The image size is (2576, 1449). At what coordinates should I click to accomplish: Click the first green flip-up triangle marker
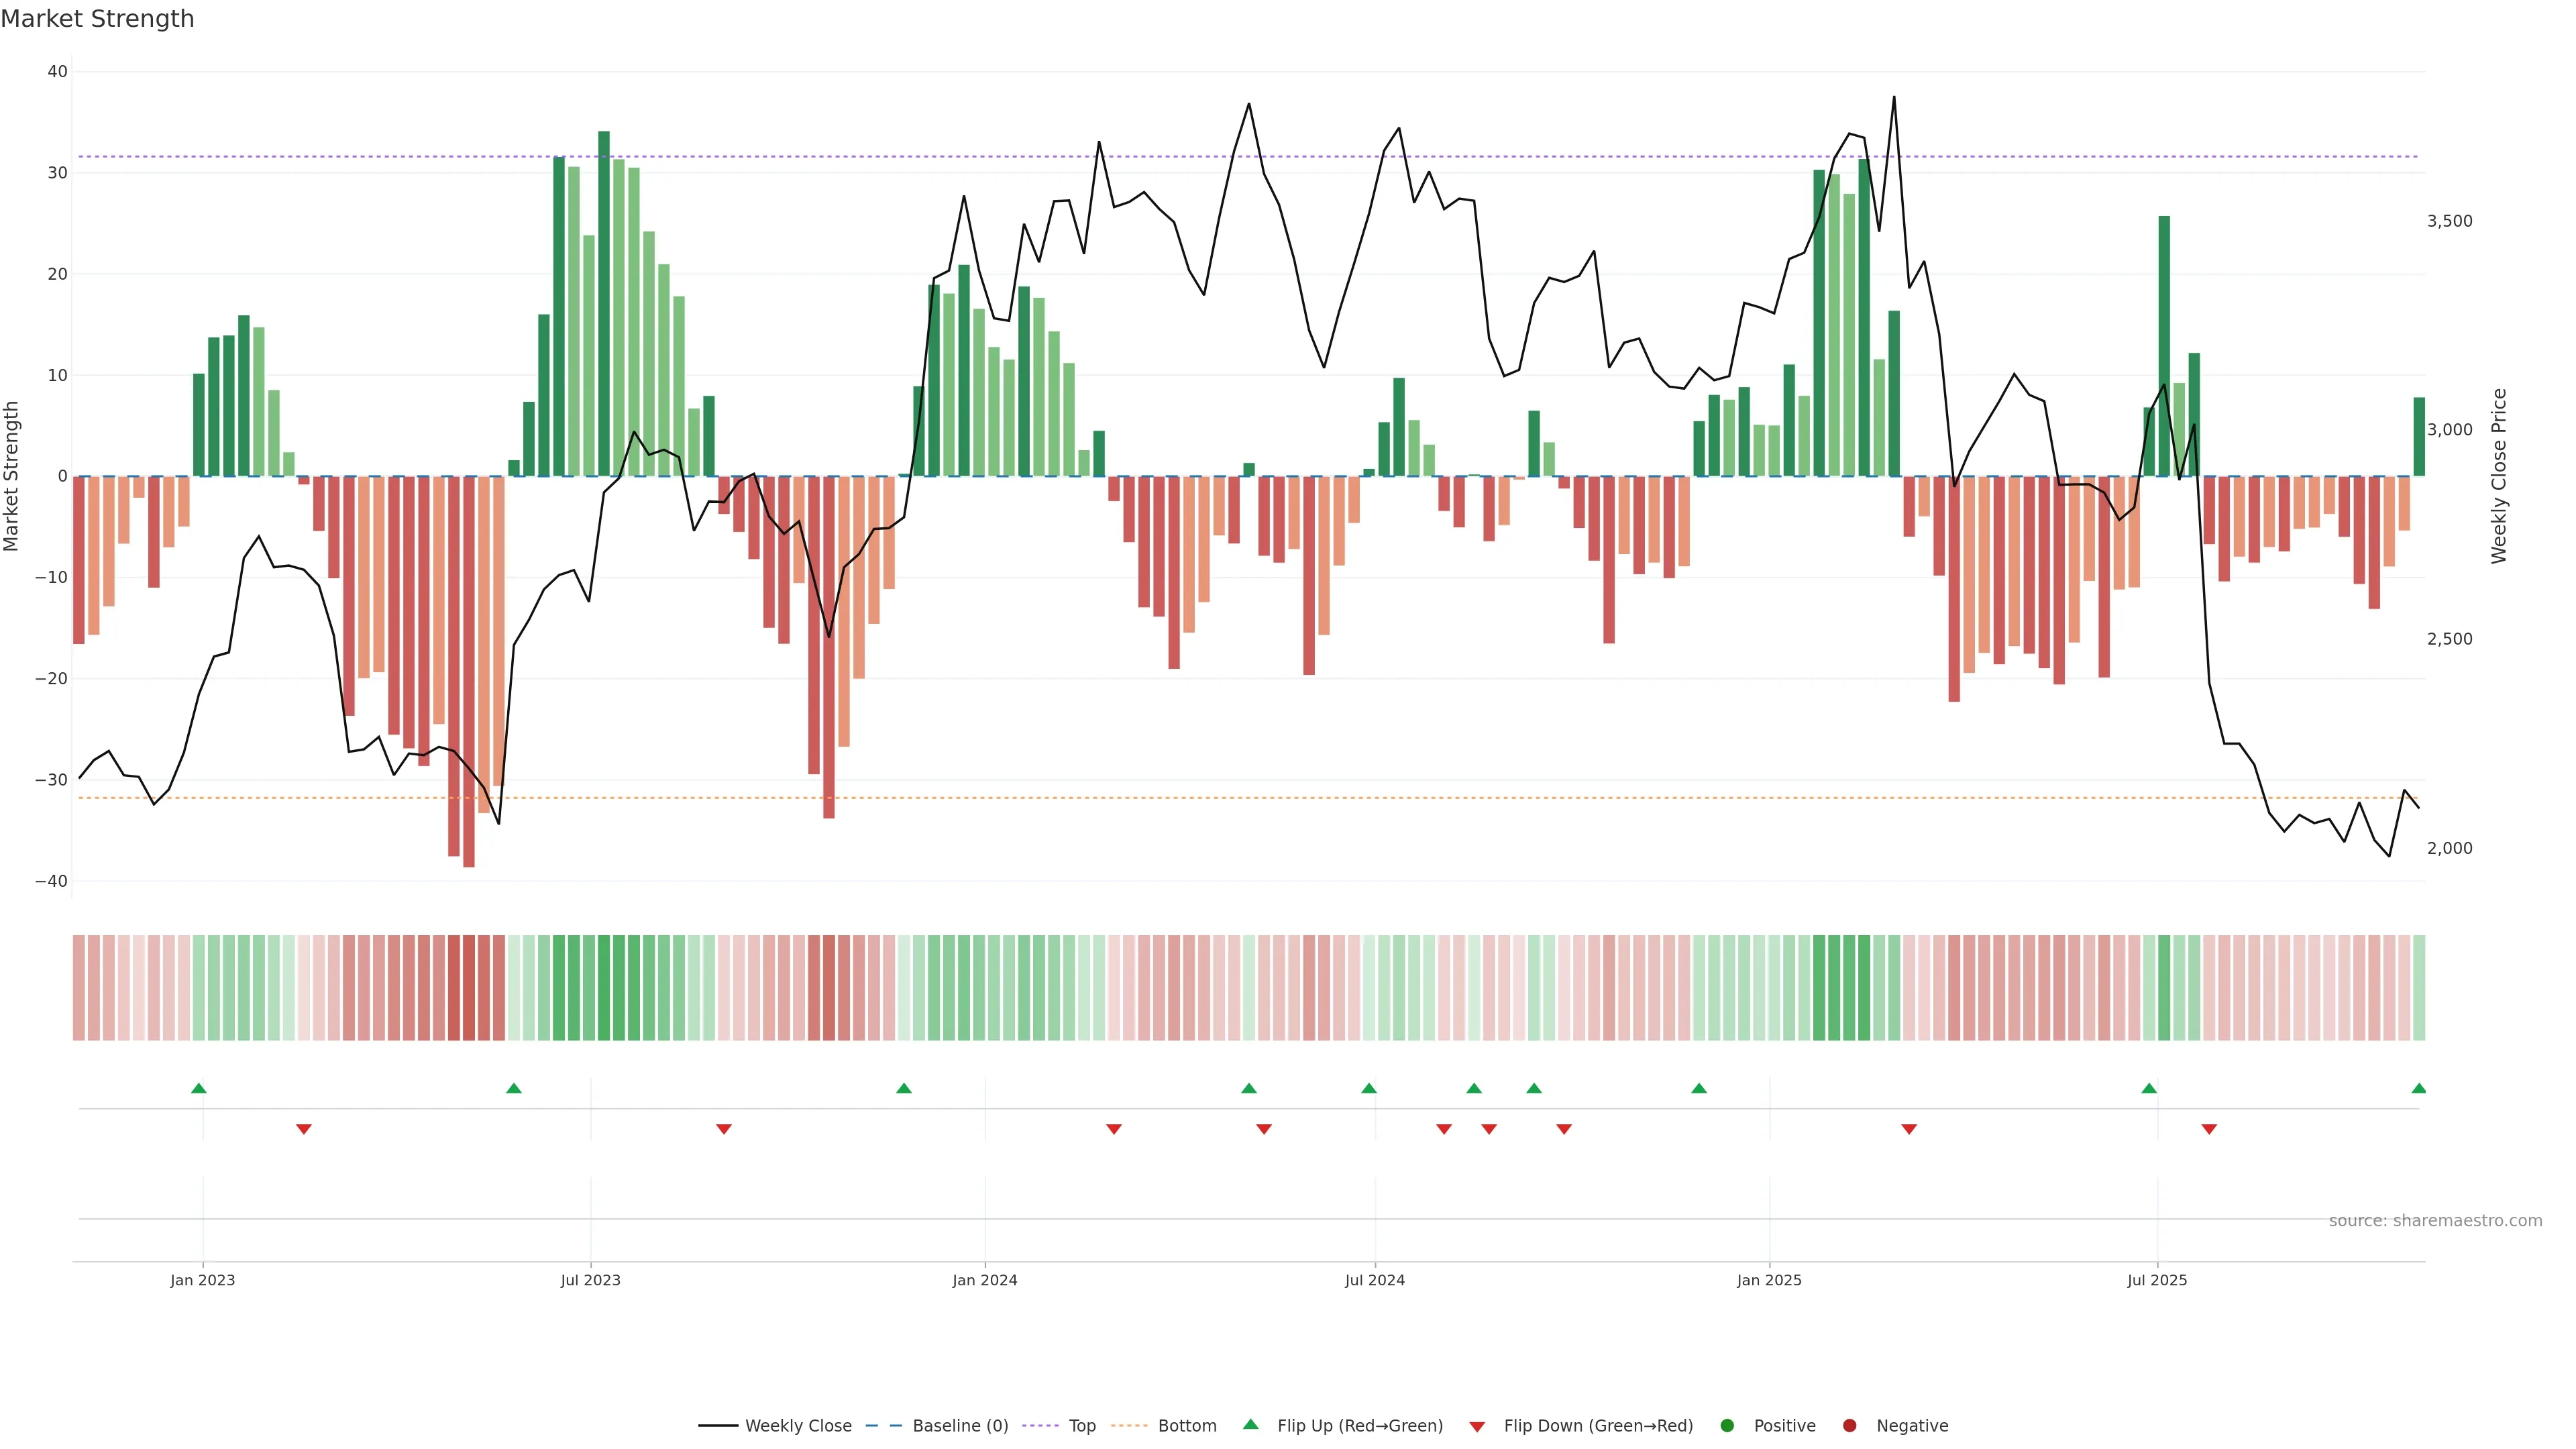(199, 1088)
